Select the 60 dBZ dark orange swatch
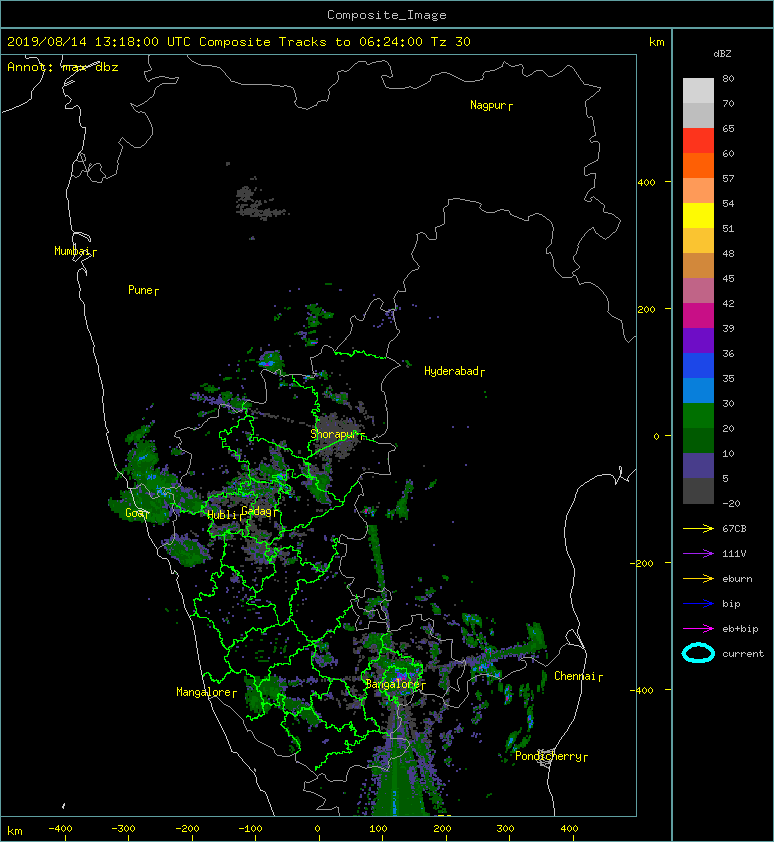 [698, 165]
